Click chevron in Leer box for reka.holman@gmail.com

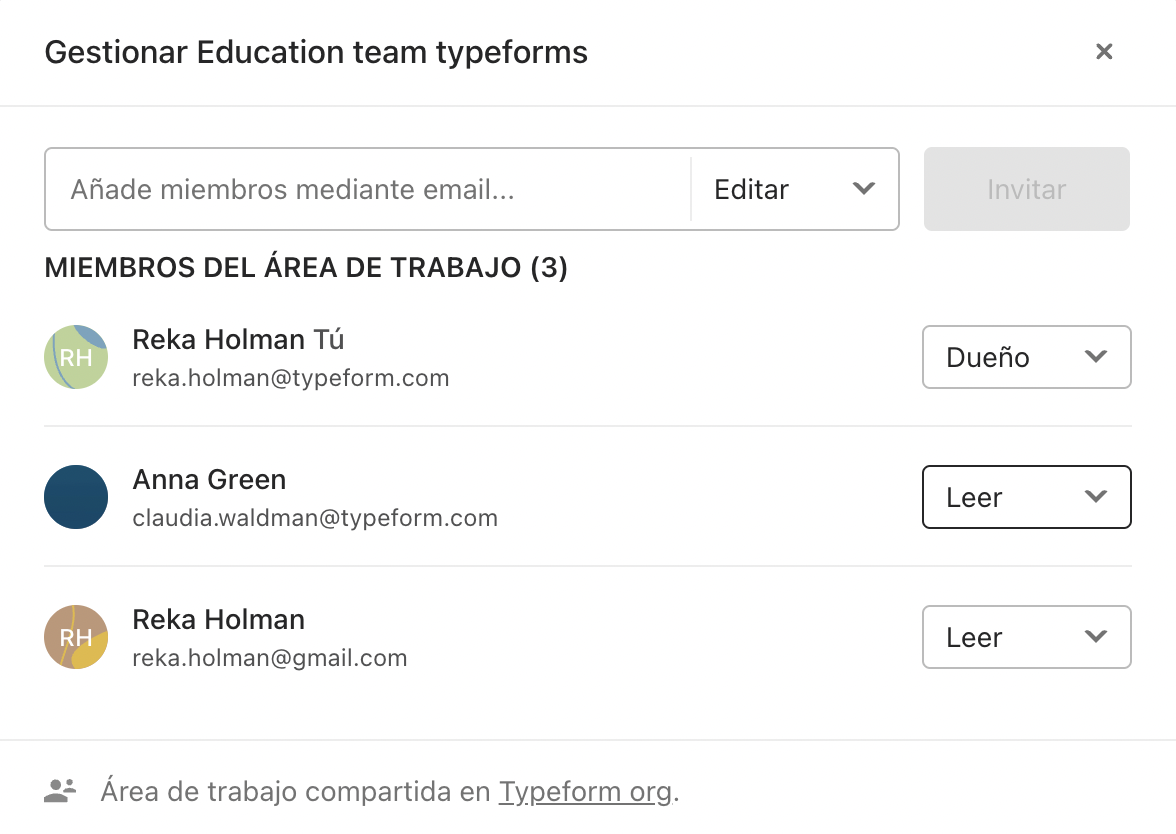point(1096,637)
